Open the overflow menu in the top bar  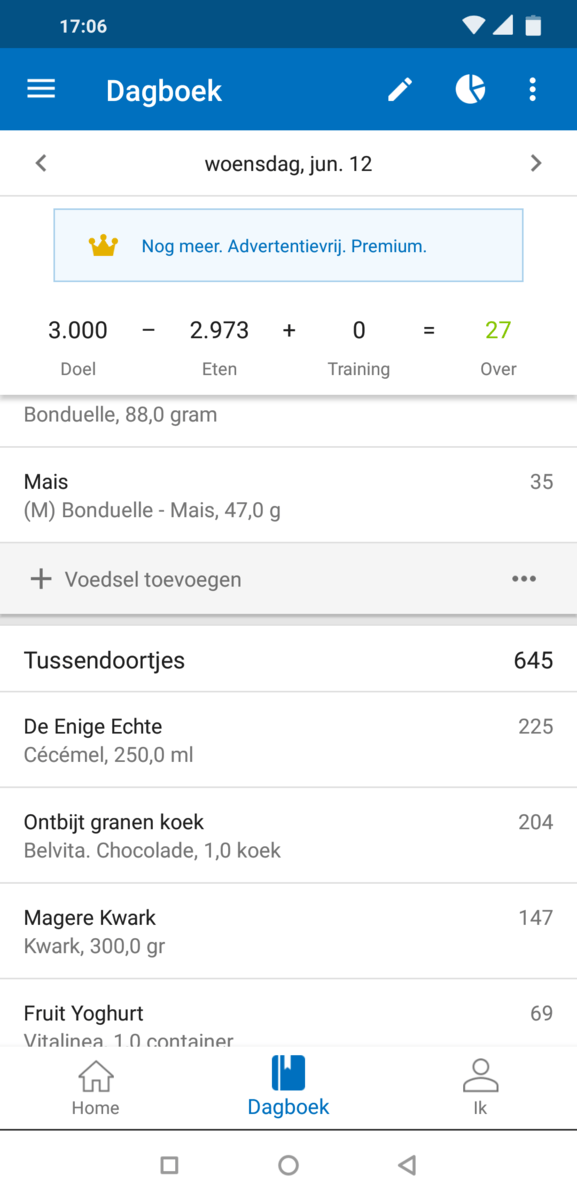click(533, 89)
